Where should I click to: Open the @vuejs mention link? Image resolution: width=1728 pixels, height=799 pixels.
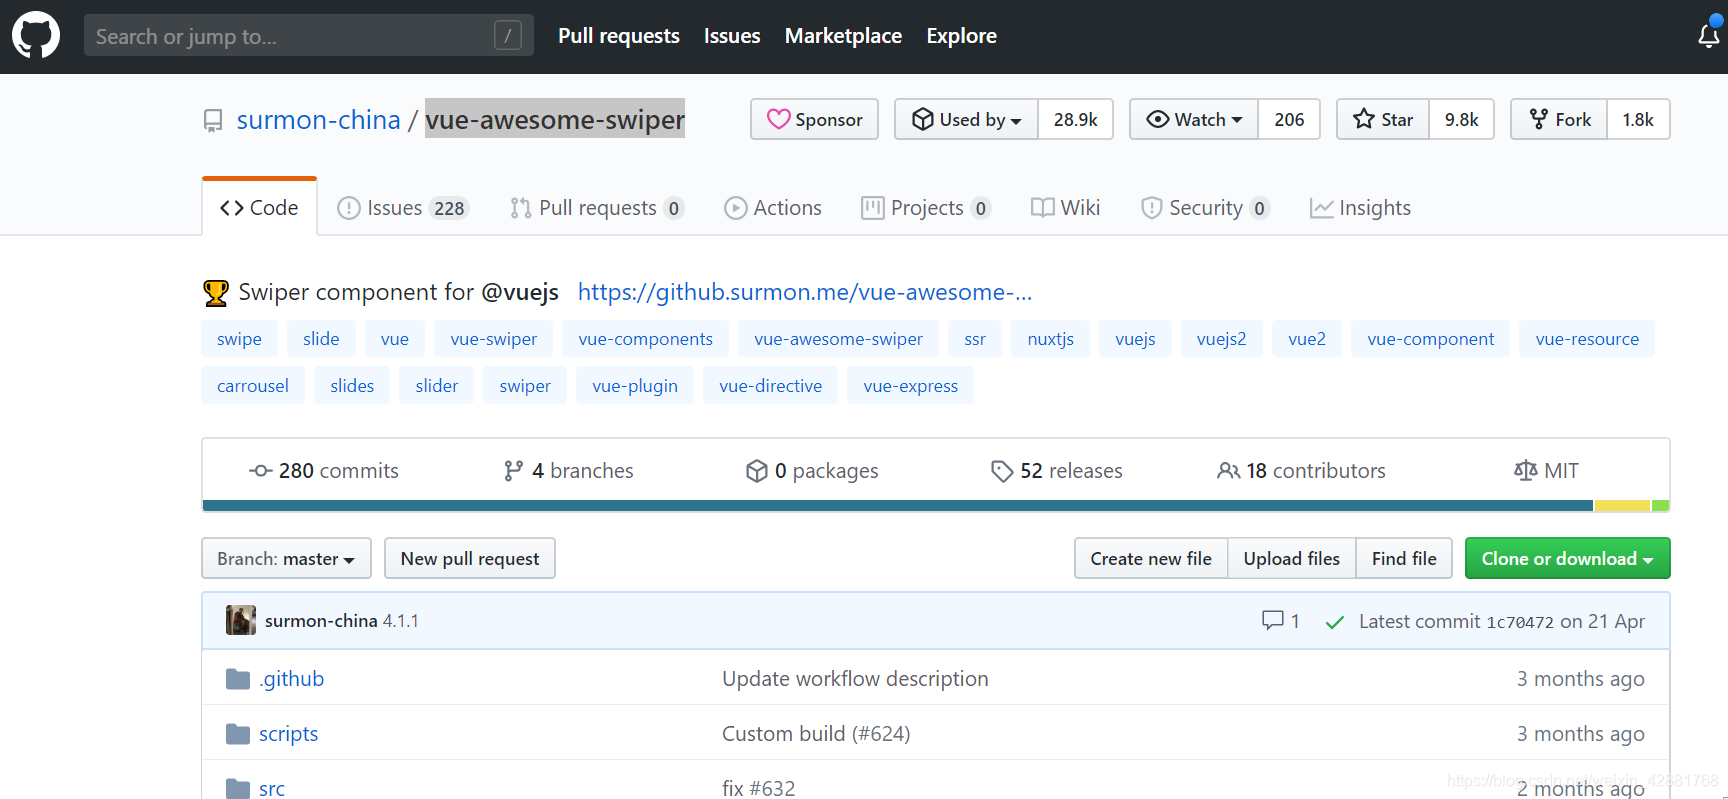point(520,292)
